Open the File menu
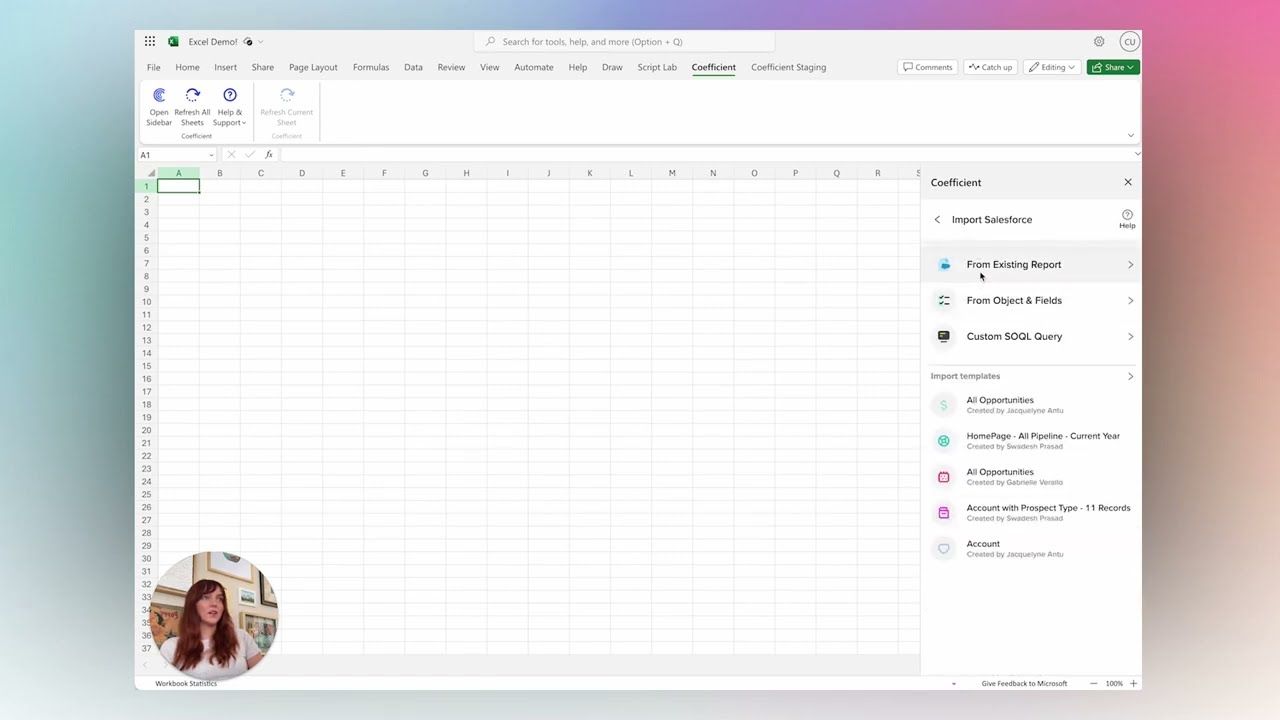 click(x=153, y=67)
